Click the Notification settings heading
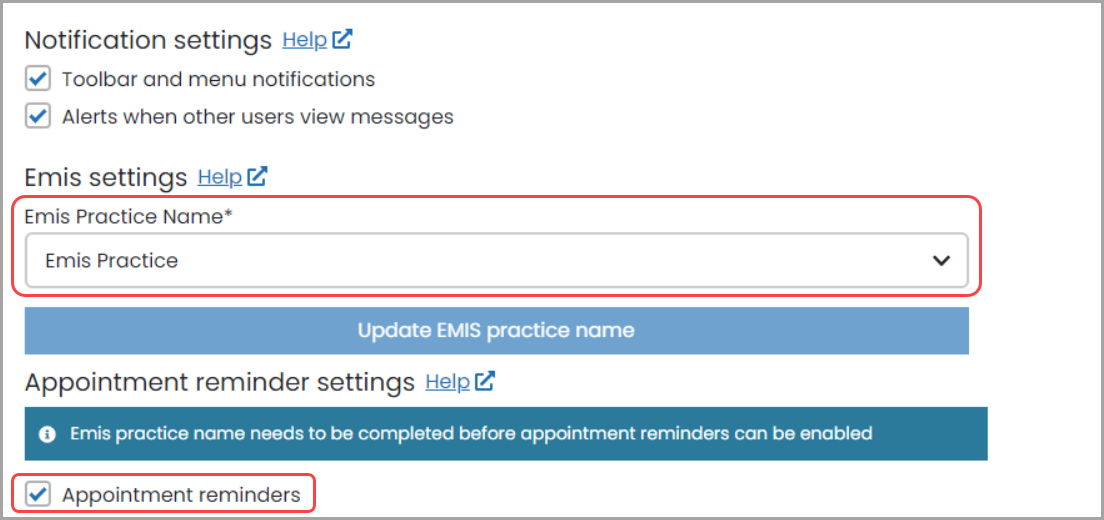This screenshot has height=520, width=1104. (148, 40)
